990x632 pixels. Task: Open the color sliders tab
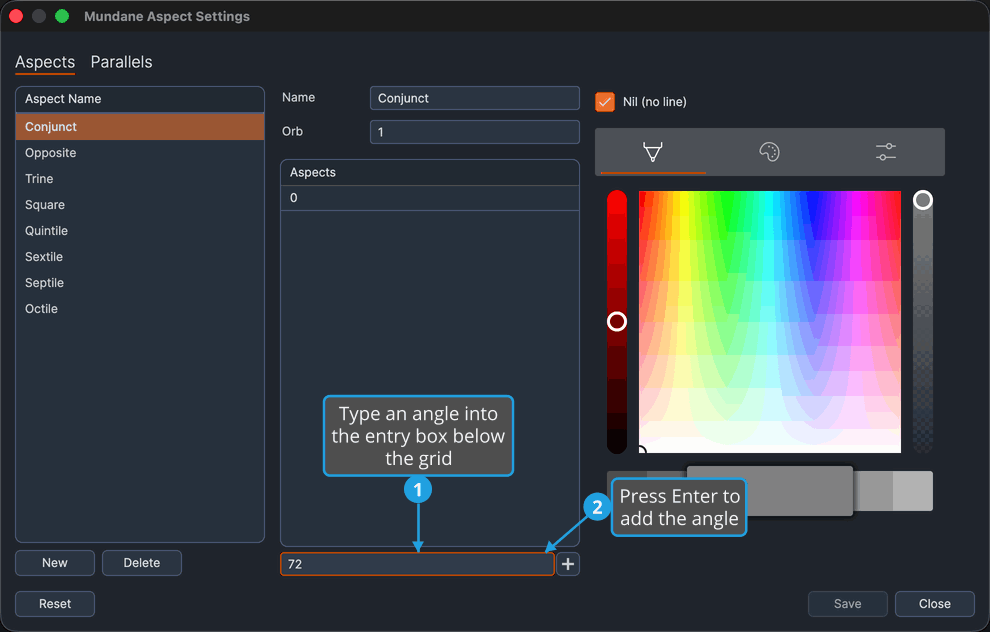[x=886, y=152]
